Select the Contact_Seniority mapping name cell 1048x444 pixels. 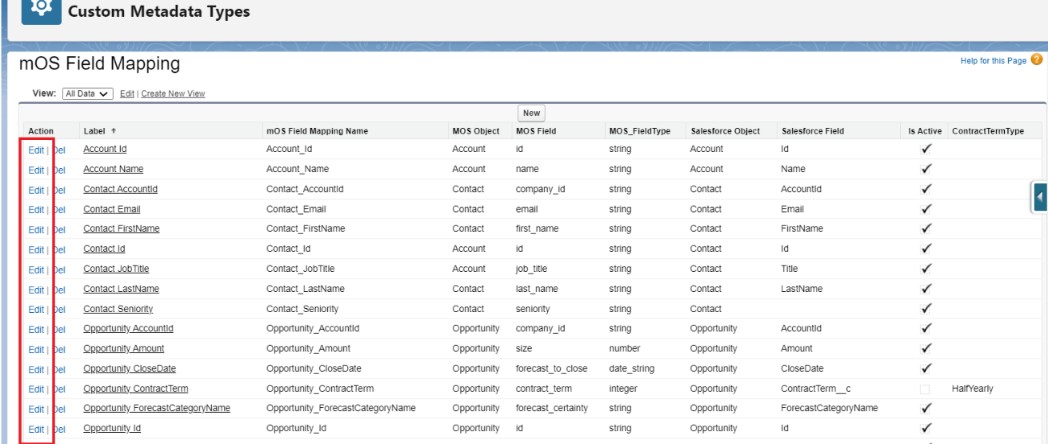(302, 309)
